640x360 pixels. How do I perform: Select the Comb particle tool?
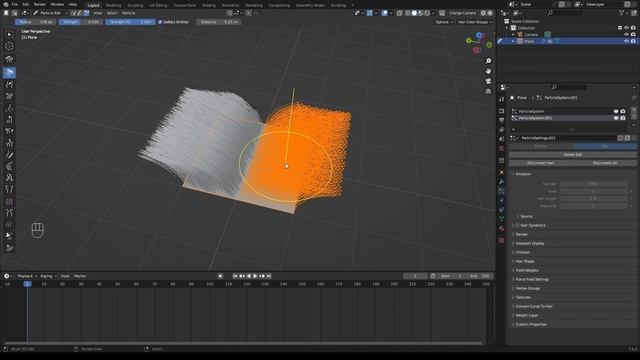point(9,60)
